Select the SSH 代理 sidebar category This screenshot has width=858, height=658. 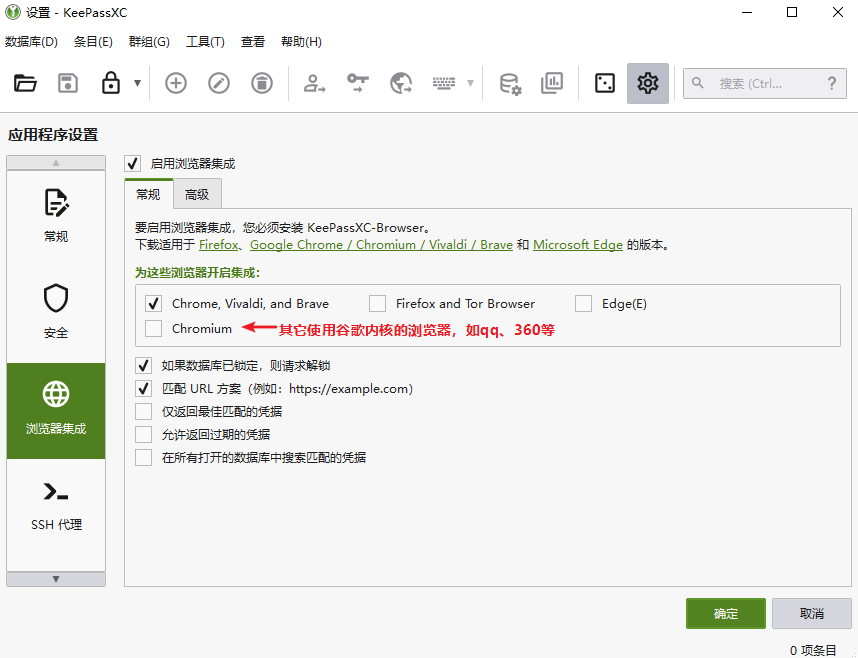(x=56, y=506)
